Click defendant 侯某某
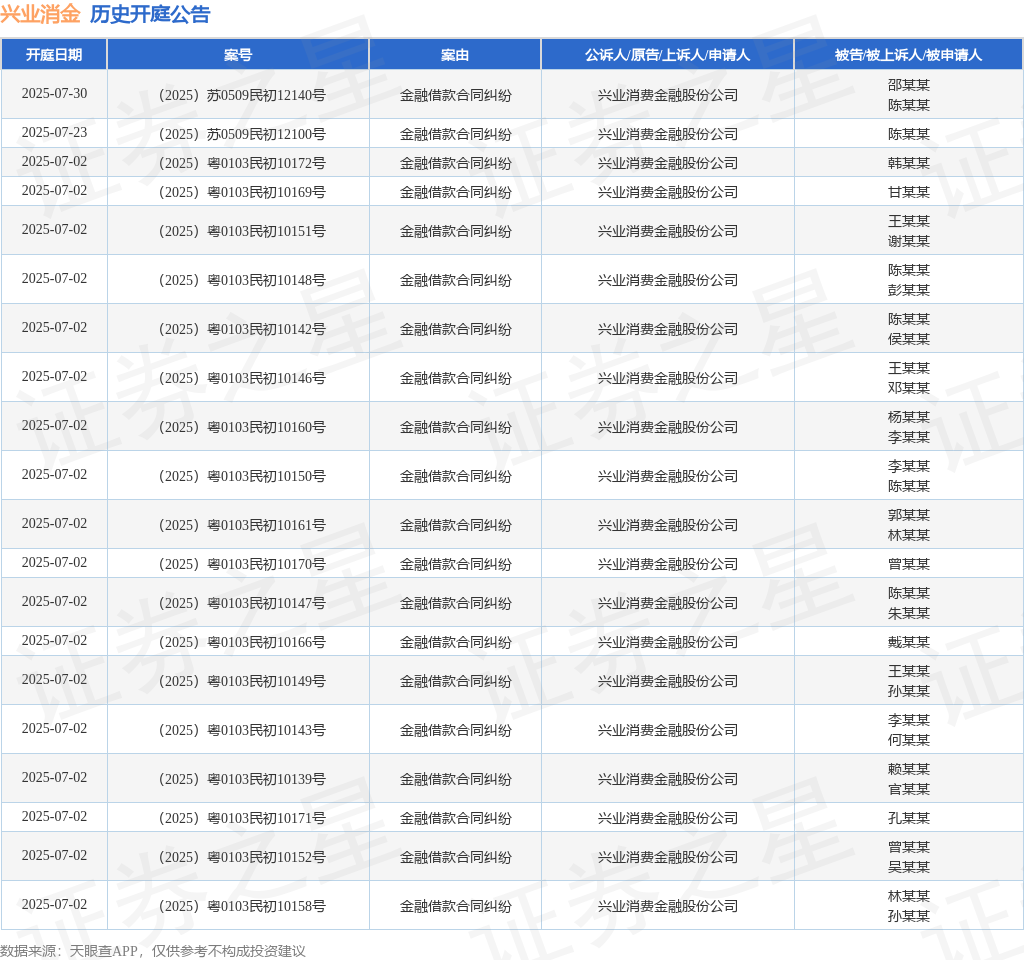 pyautogui.click(x=908, y=340)
